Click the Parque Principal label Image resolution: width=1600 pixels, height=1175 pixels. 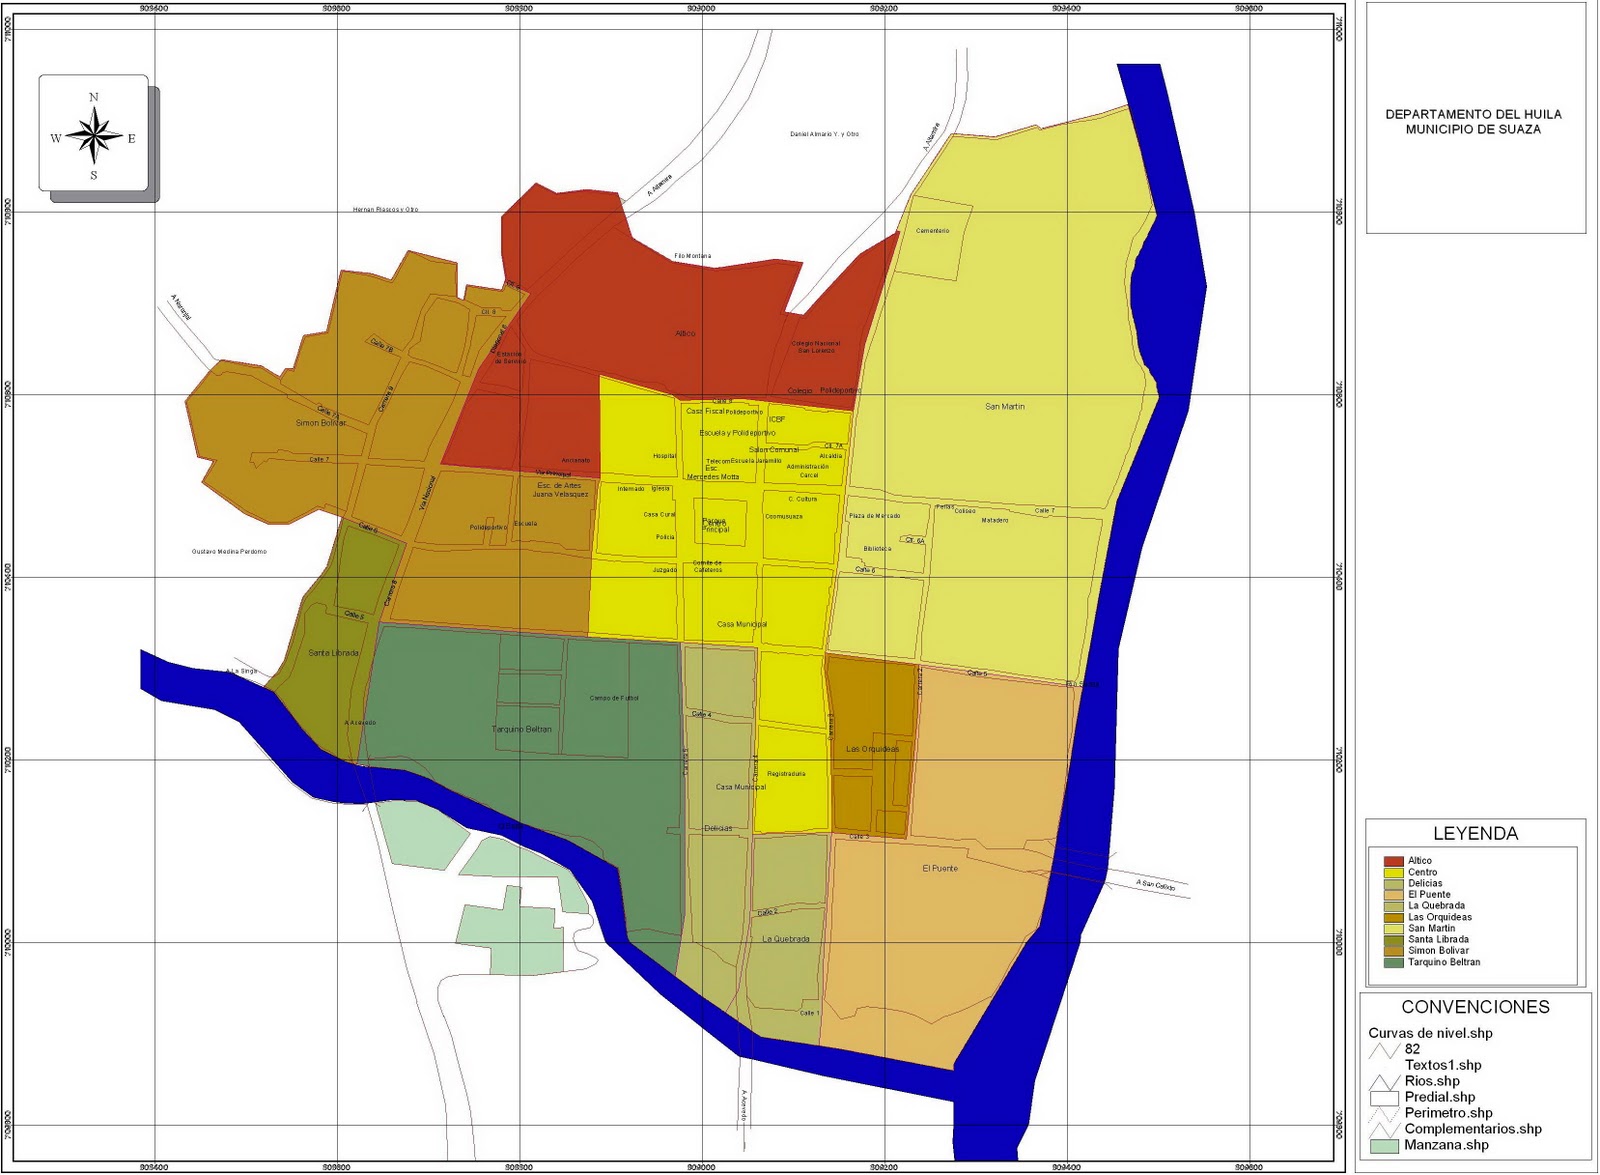715,523
